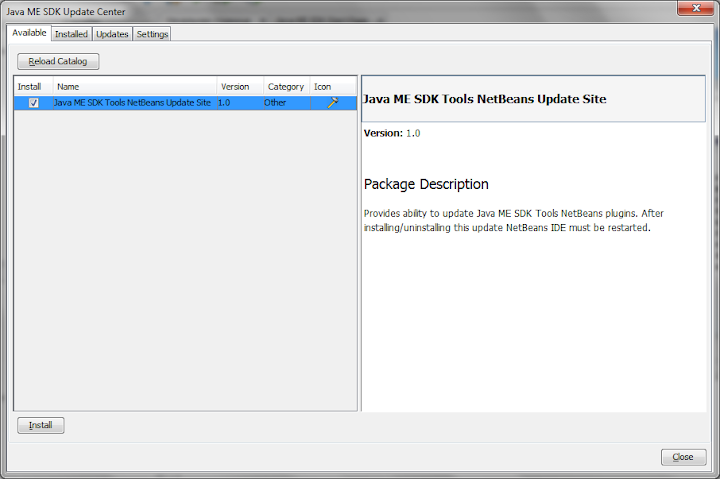Click the Close button
The width and height of the screenshot is (720, 479).
pos(683,457)
